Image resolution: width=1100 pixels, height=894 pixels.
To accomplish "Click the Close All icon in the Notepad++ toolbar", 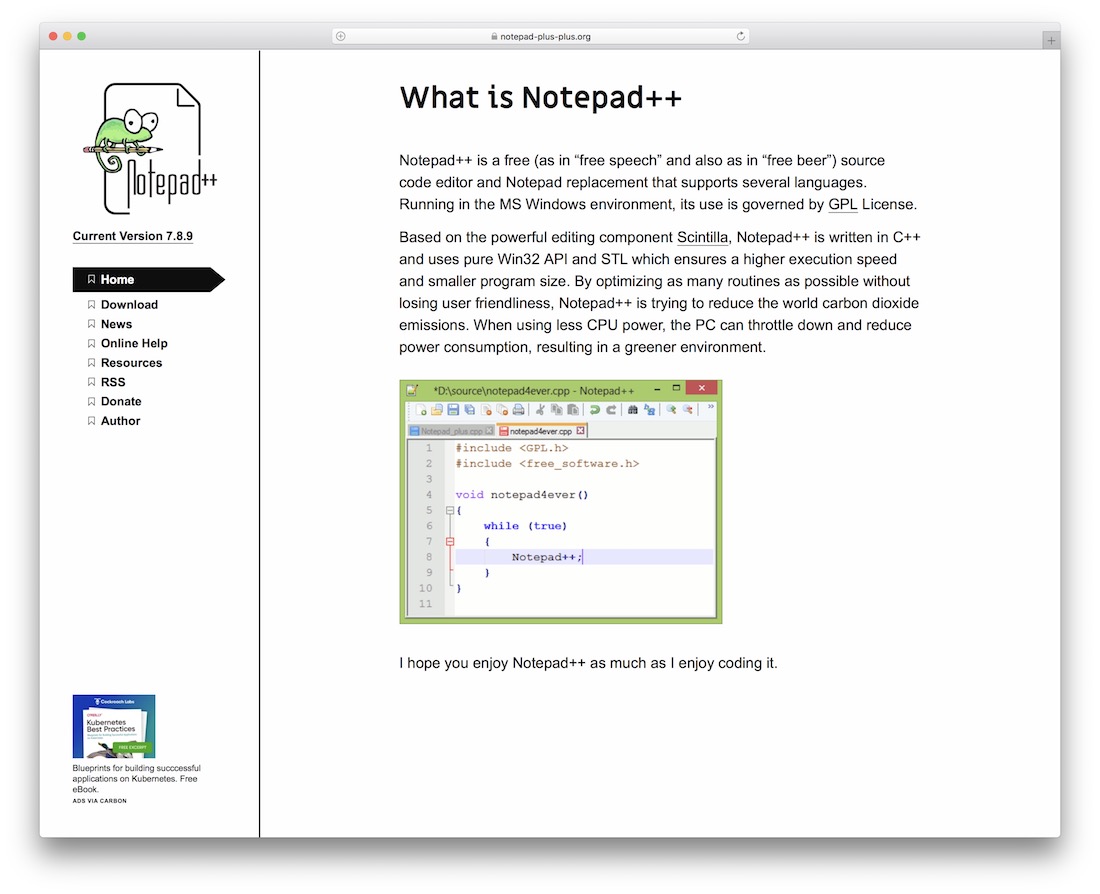I will pos(502,410).
